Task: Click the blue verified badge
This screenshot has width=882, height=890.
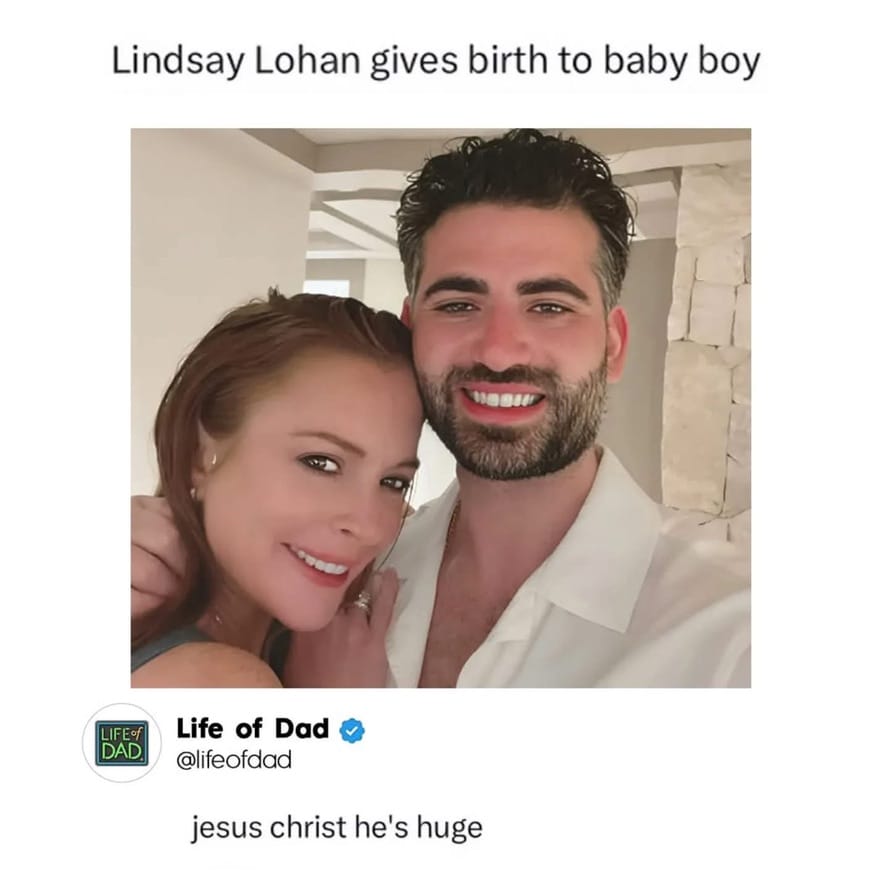Action: (x=352, y=730)
